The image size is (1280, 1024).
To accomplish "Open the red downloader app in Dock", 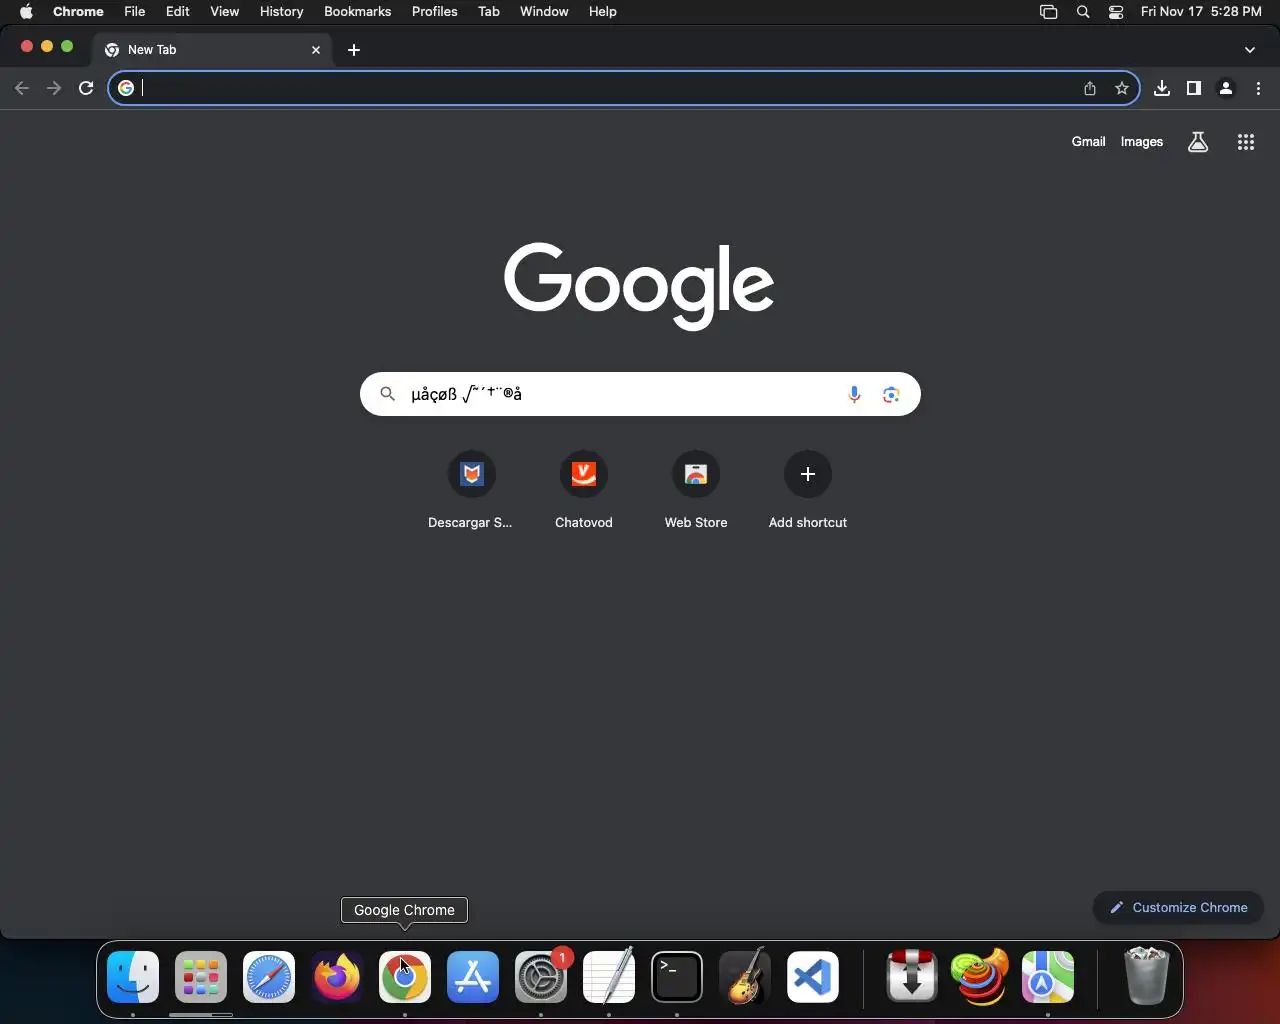I will 912,977.
